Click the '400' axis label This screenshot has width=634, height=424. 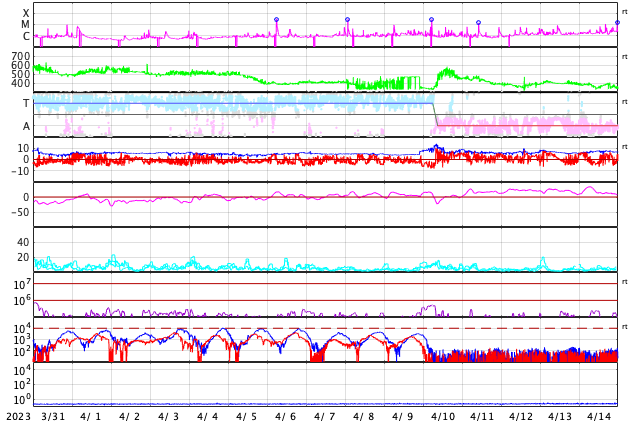point(21,83)
